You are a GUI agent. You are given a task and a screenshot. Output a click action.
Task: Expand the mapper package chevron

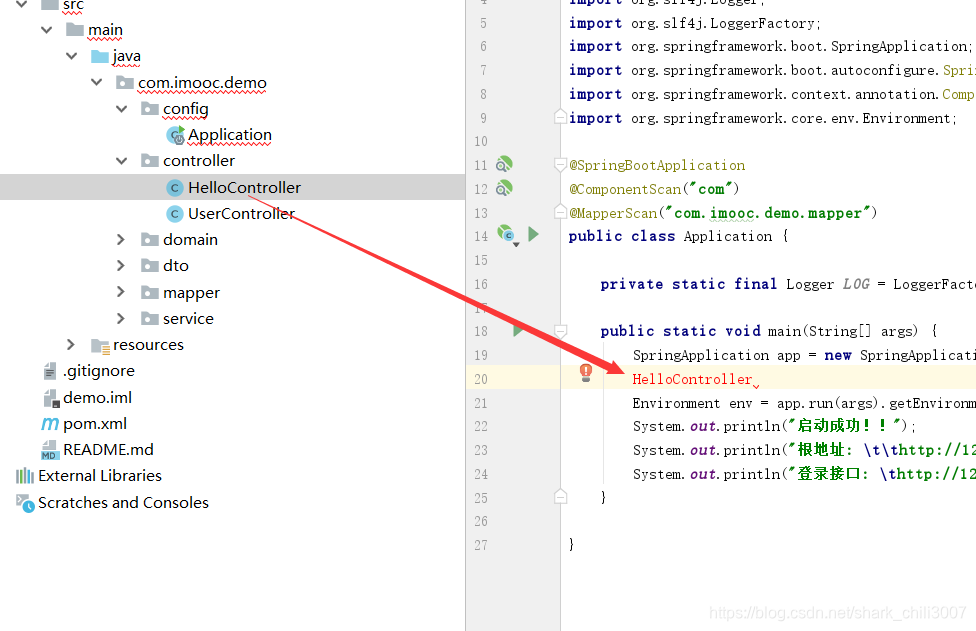(121, 292)
